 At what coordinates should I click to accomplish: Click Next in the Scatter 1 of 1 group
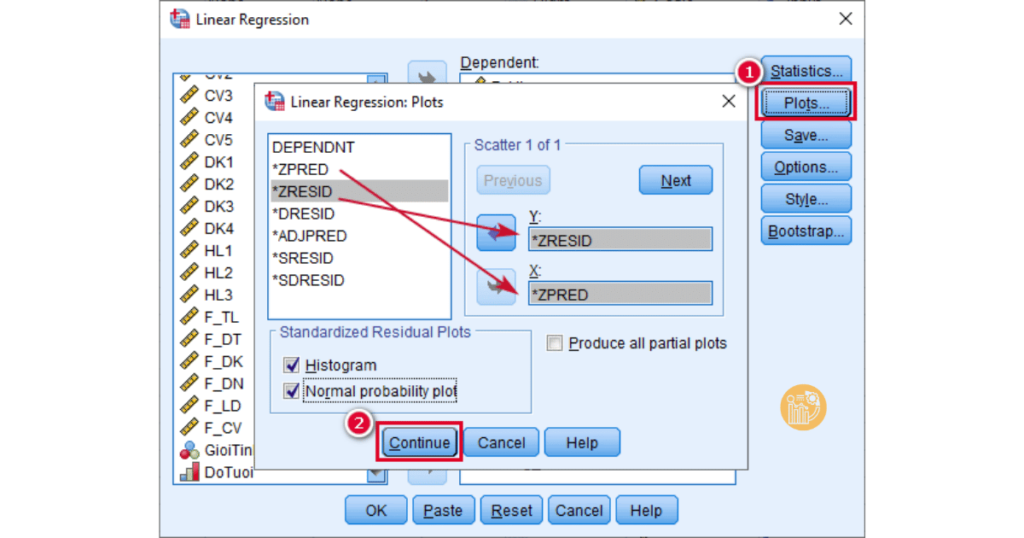(676, 181)
